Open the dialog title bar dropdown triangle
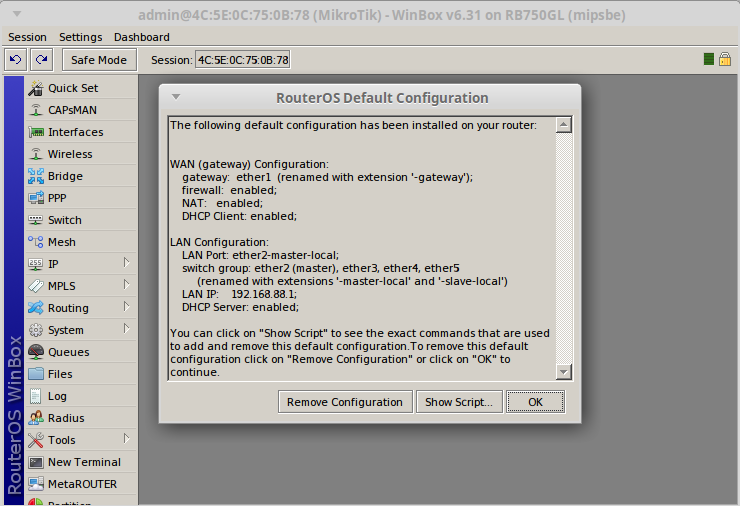This screenshot has height=506, width=740. (x=176, y=97)
